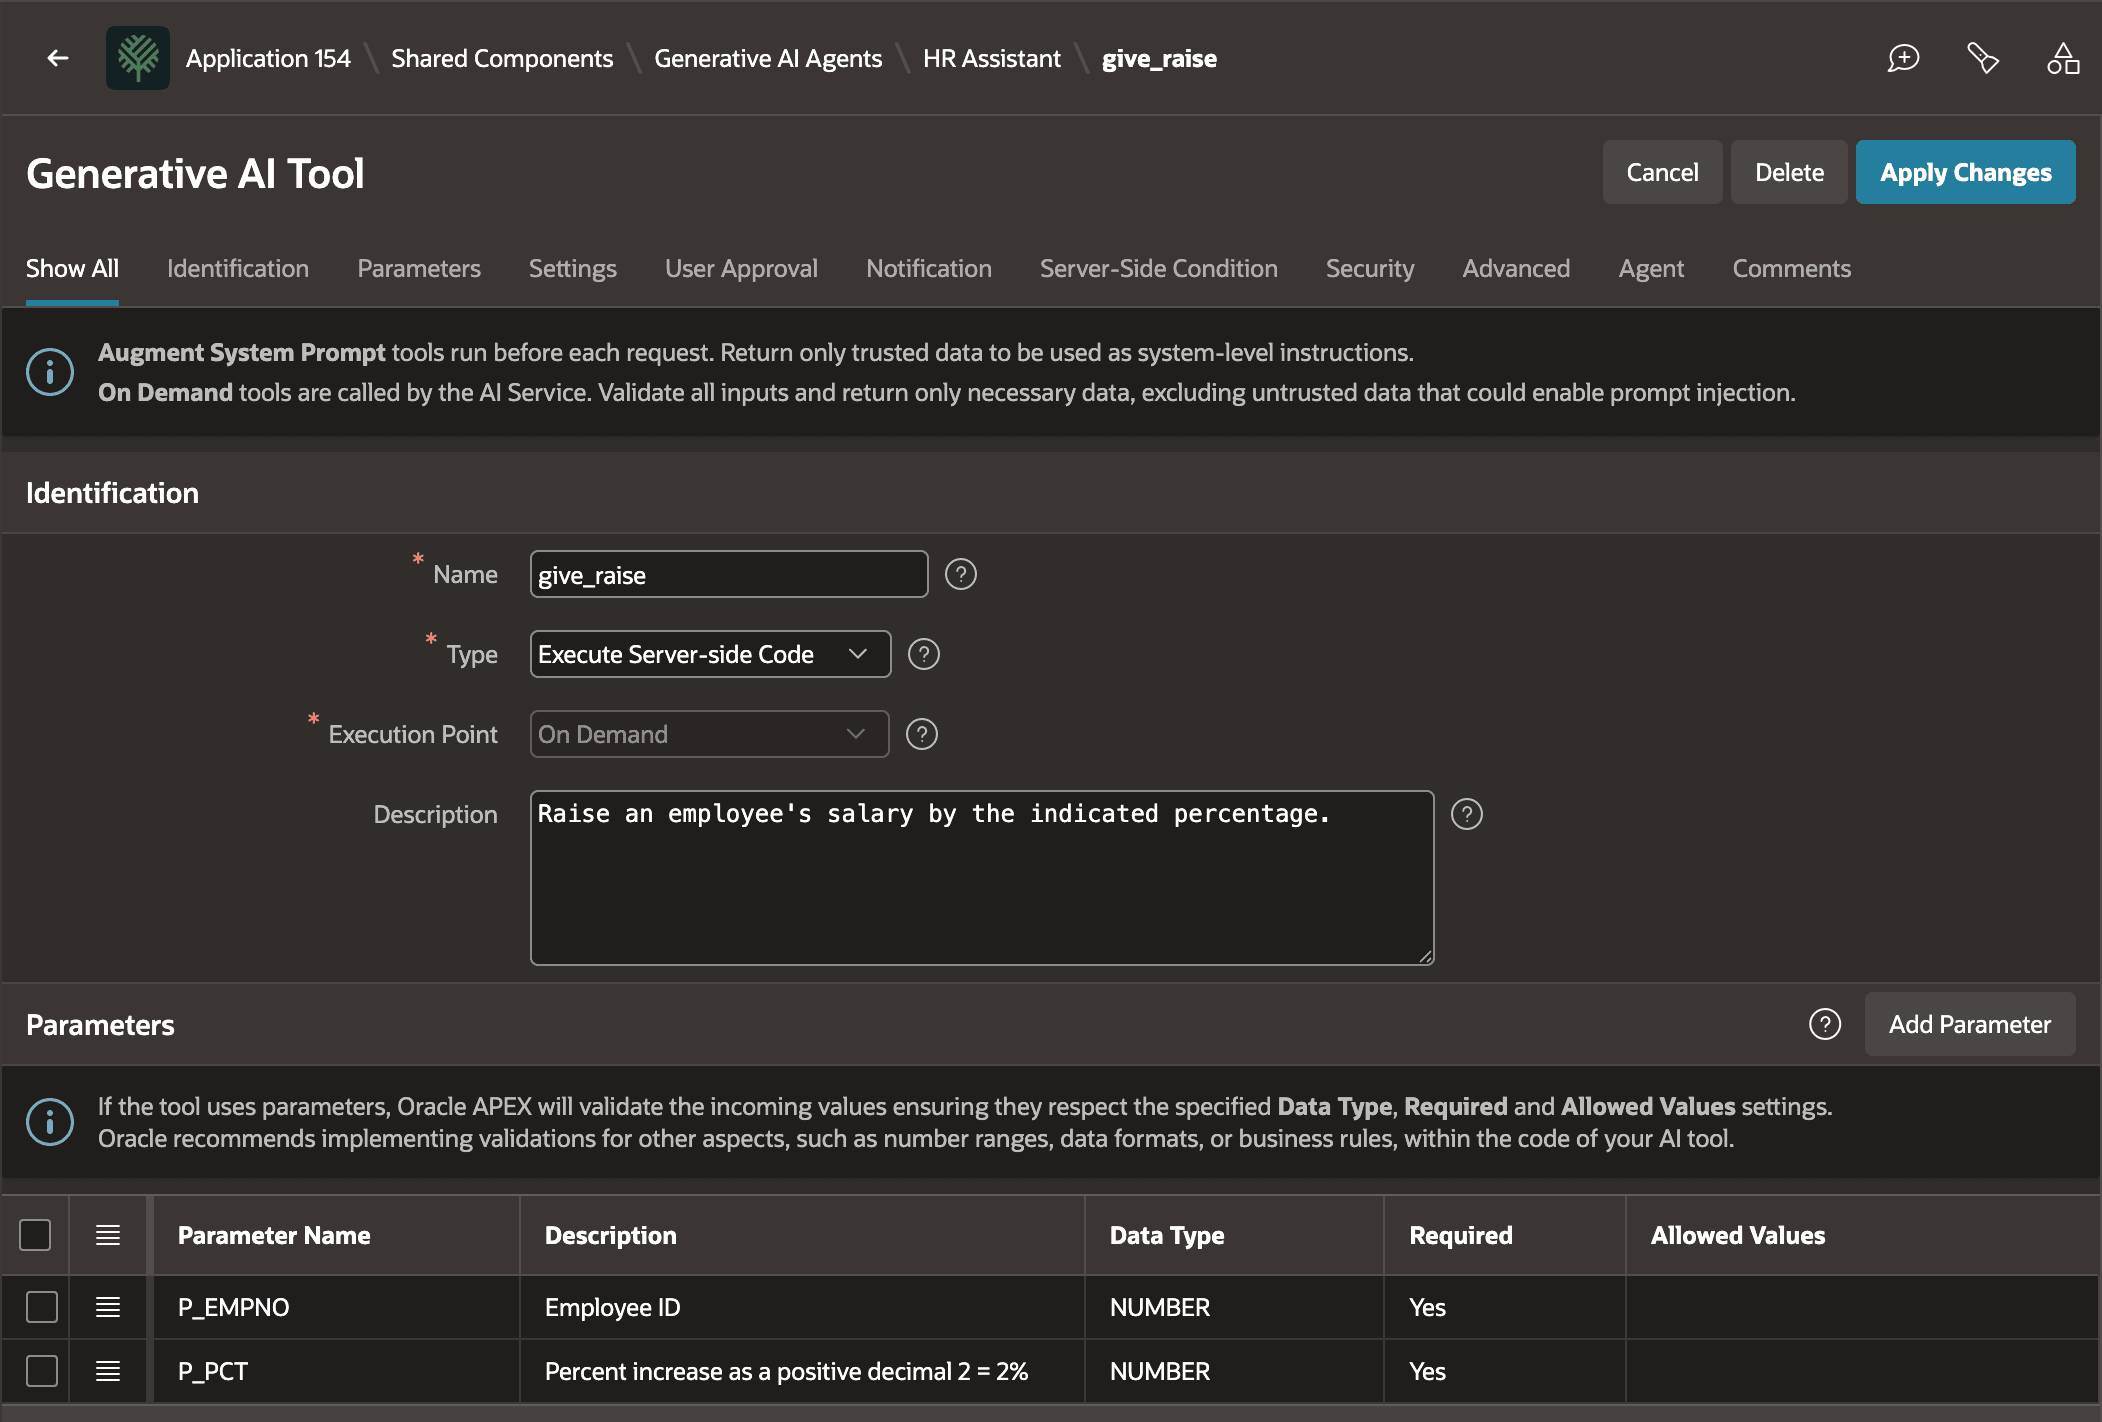The height and width of the screenshot is (1422, 2102).
Task: Click the header row menu icon in table
Action: pyautogui.click(x=108, y=1235)
